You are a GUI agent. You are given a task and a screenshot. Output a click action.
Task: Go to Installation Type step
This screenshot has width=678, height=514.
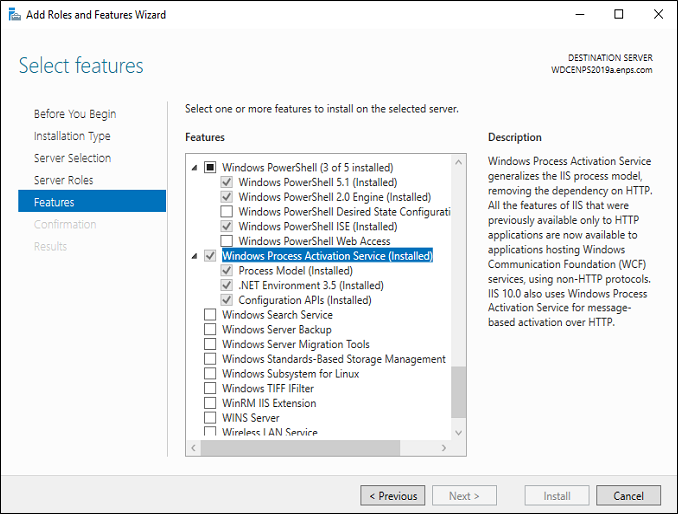tap(72, 136)
